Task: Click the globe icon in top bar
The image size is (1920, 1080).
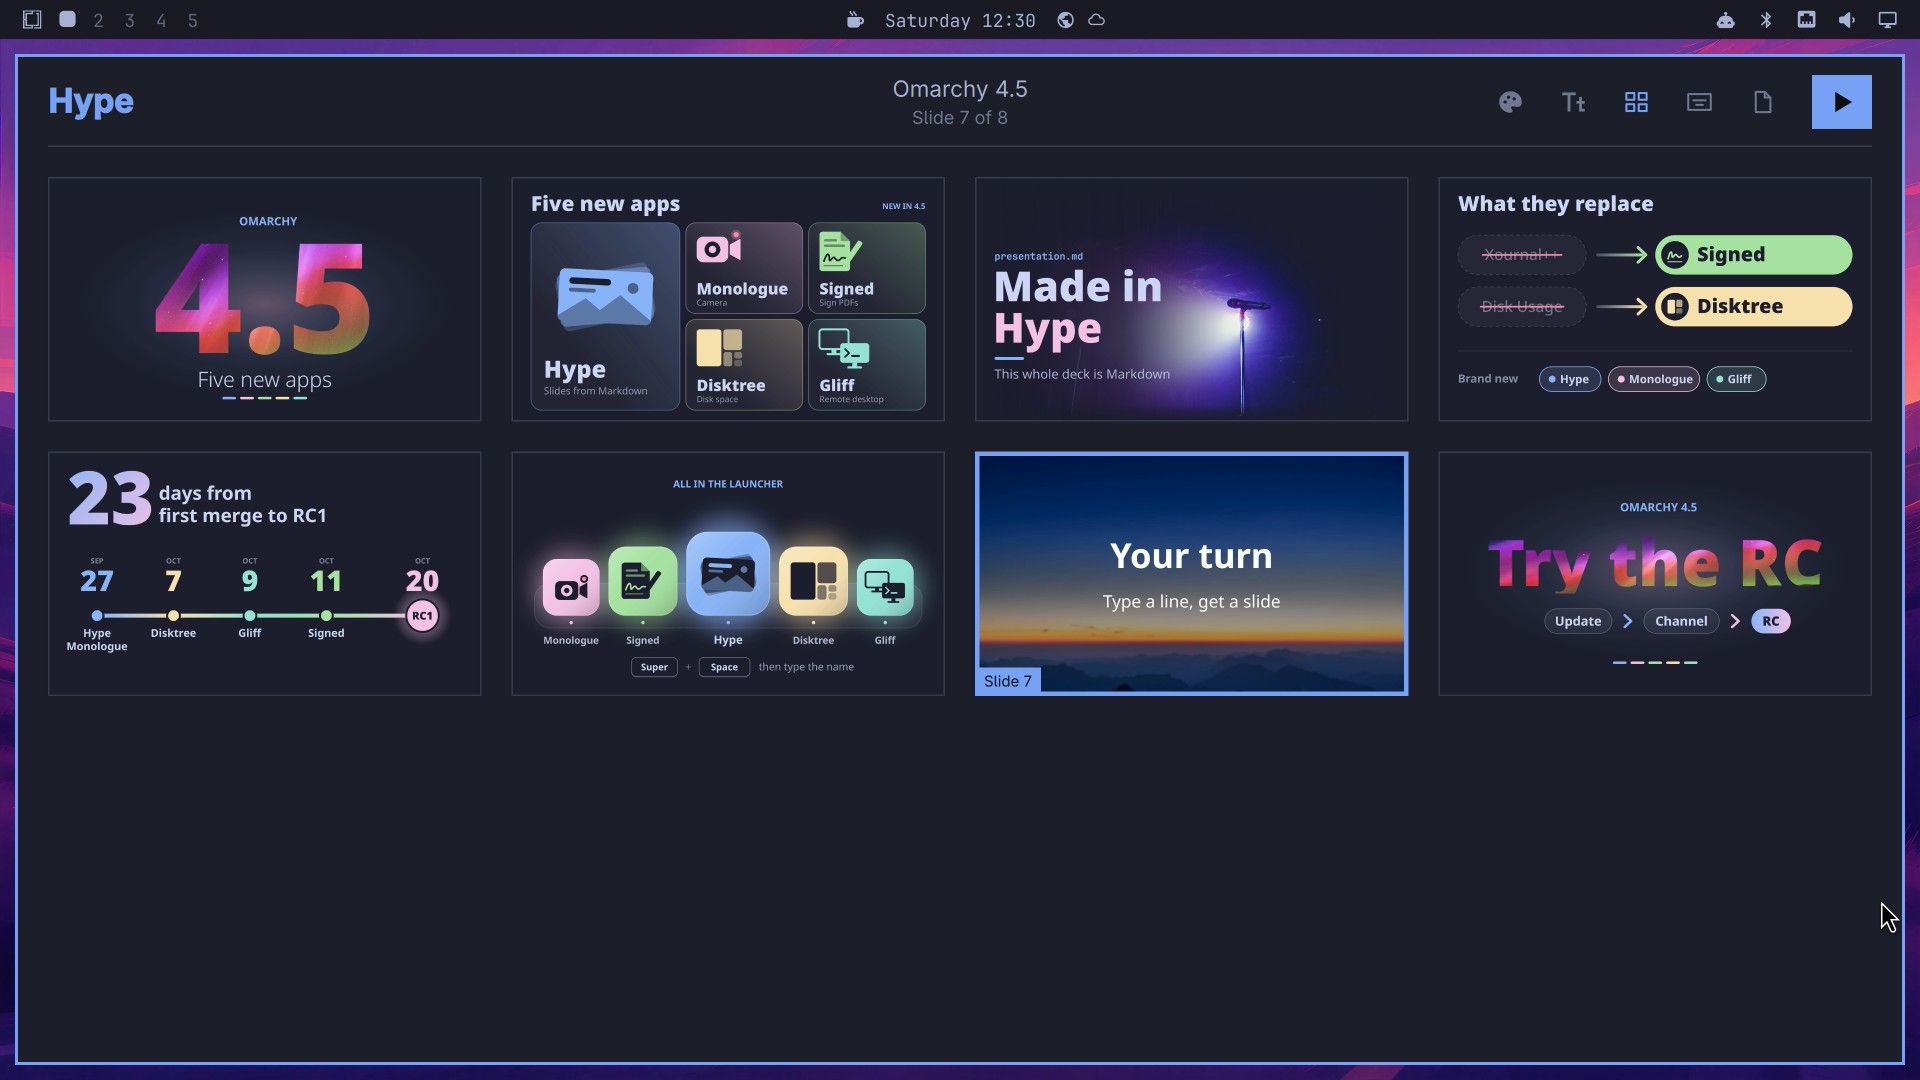Action: coord(1065,20)
